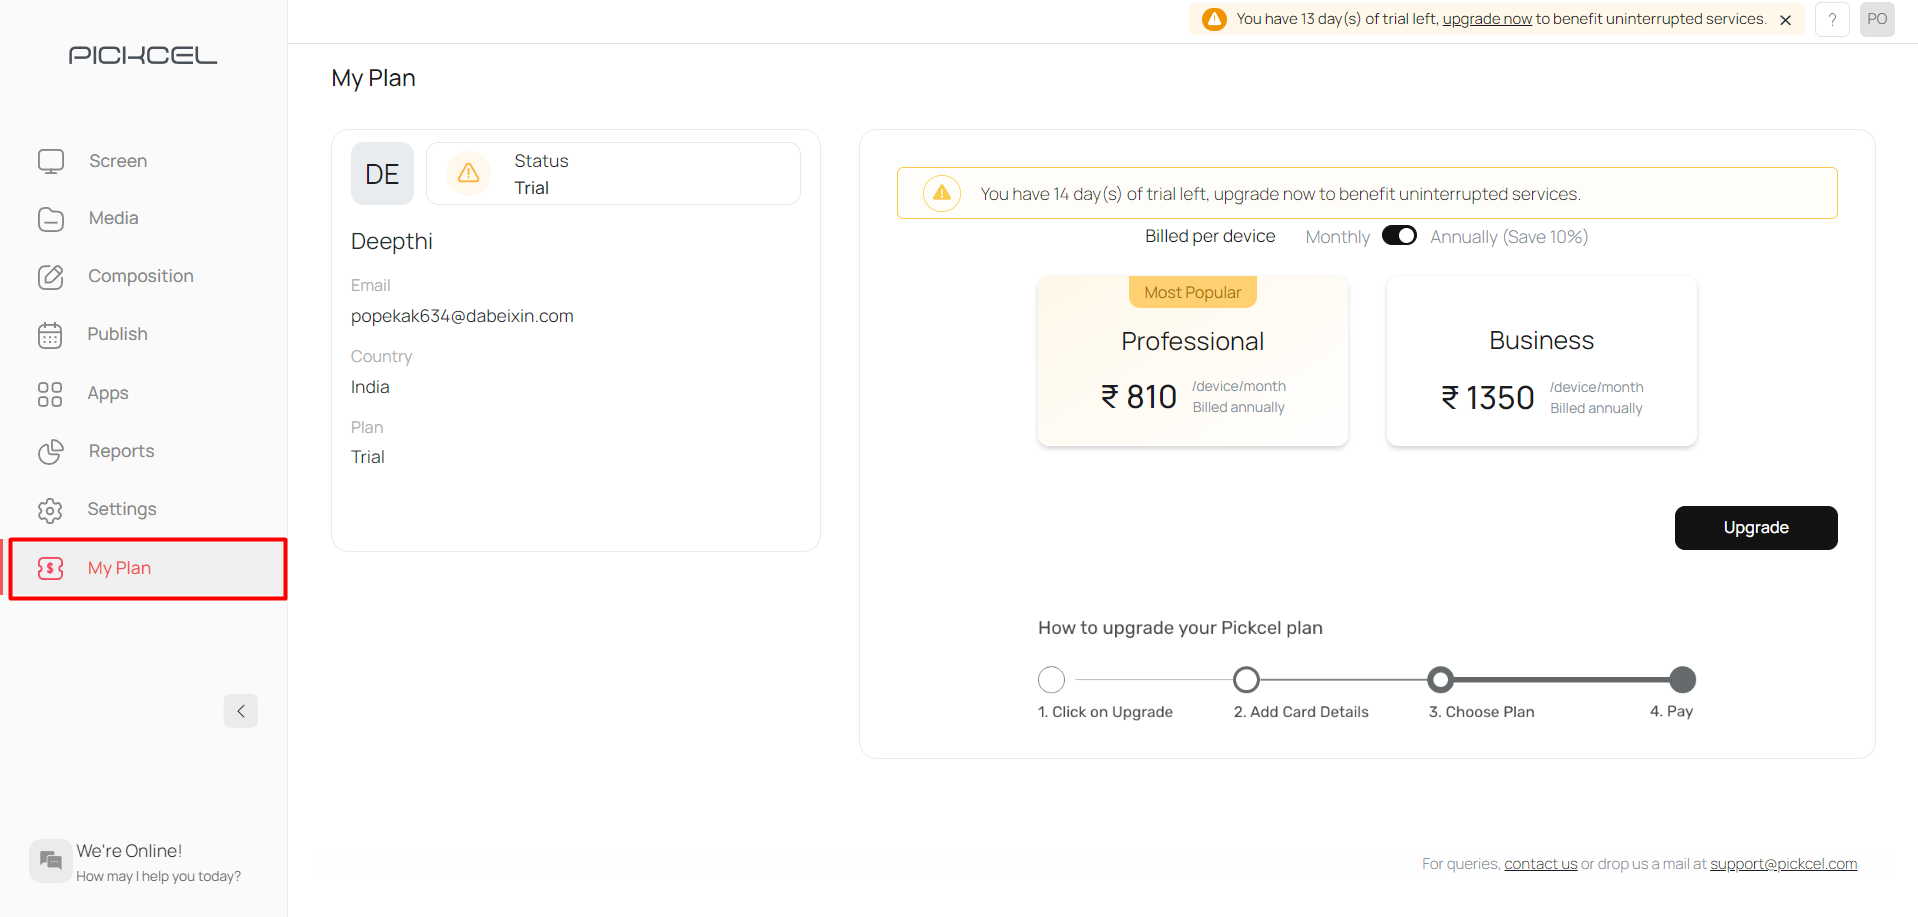The image size is (1918, 917).
Task: Click step 4 circle 'Pay'
Action: pyautogui.click(x=1683, y=680)
